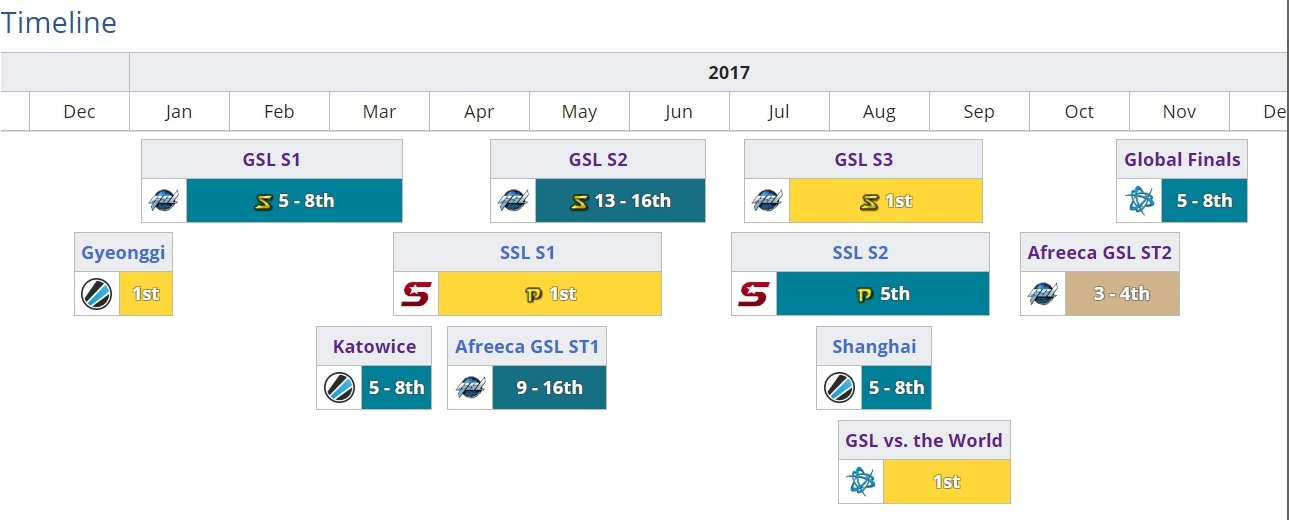Open the Global Finals link
Screen dimensions: 1289x520
click(x=1182, y=159)
